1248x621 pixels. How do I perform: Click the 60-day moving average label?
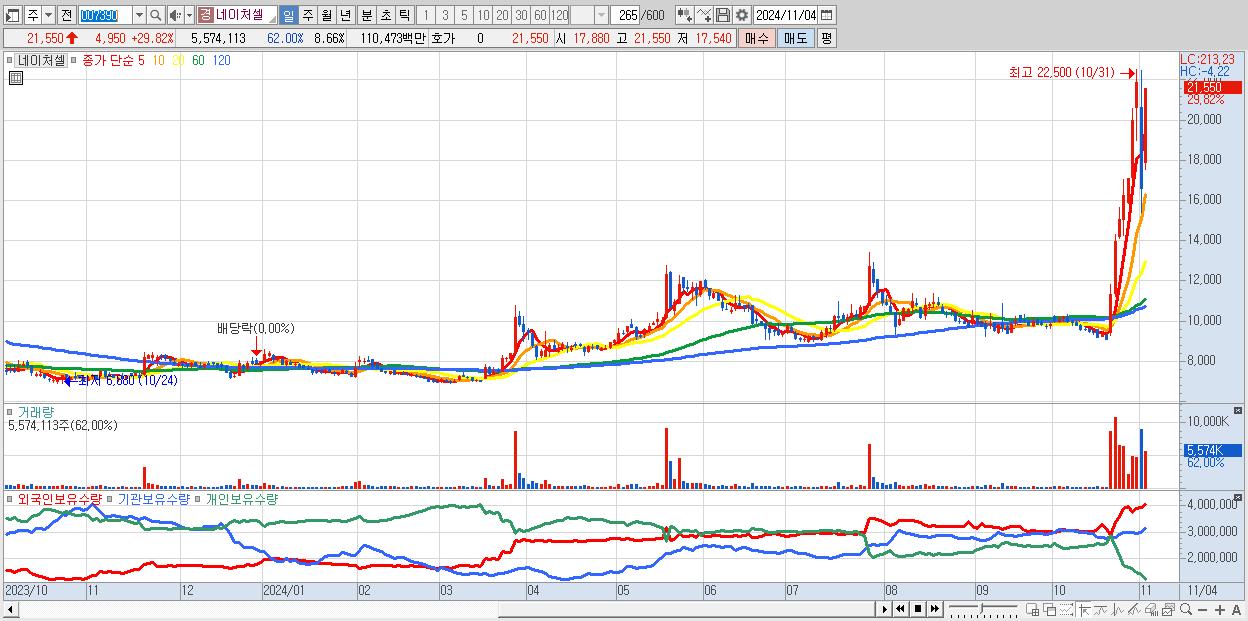(198, 60)
